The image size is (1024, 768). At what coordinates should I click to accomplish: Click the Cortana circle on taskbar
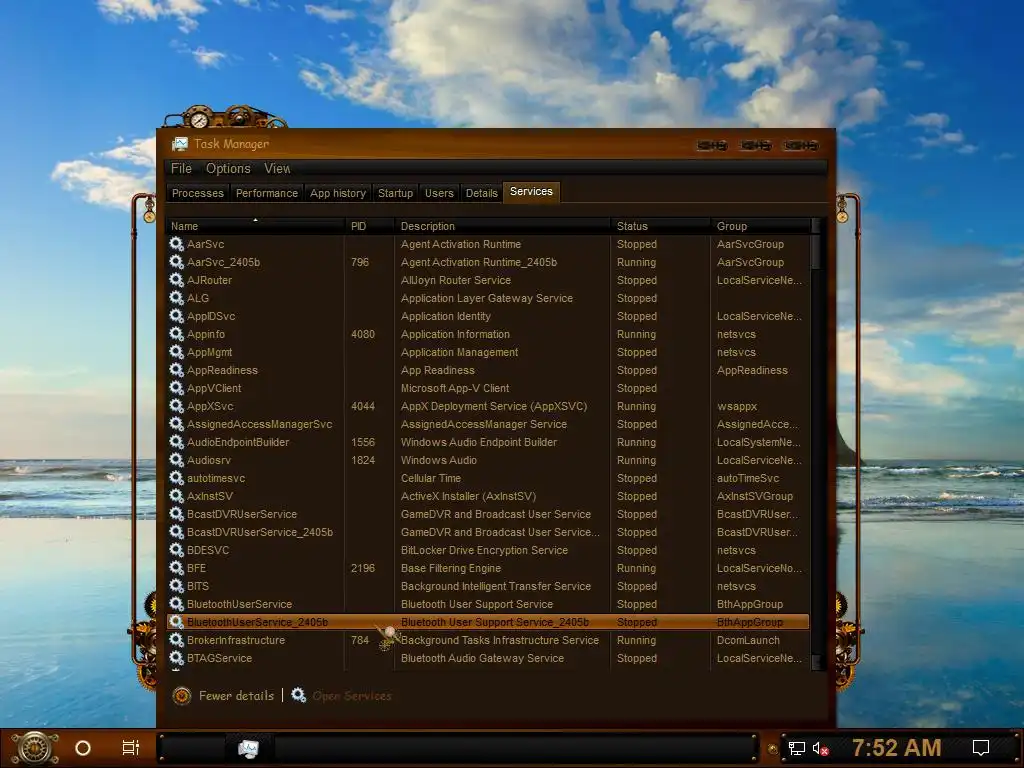click(x=83, y=748)
